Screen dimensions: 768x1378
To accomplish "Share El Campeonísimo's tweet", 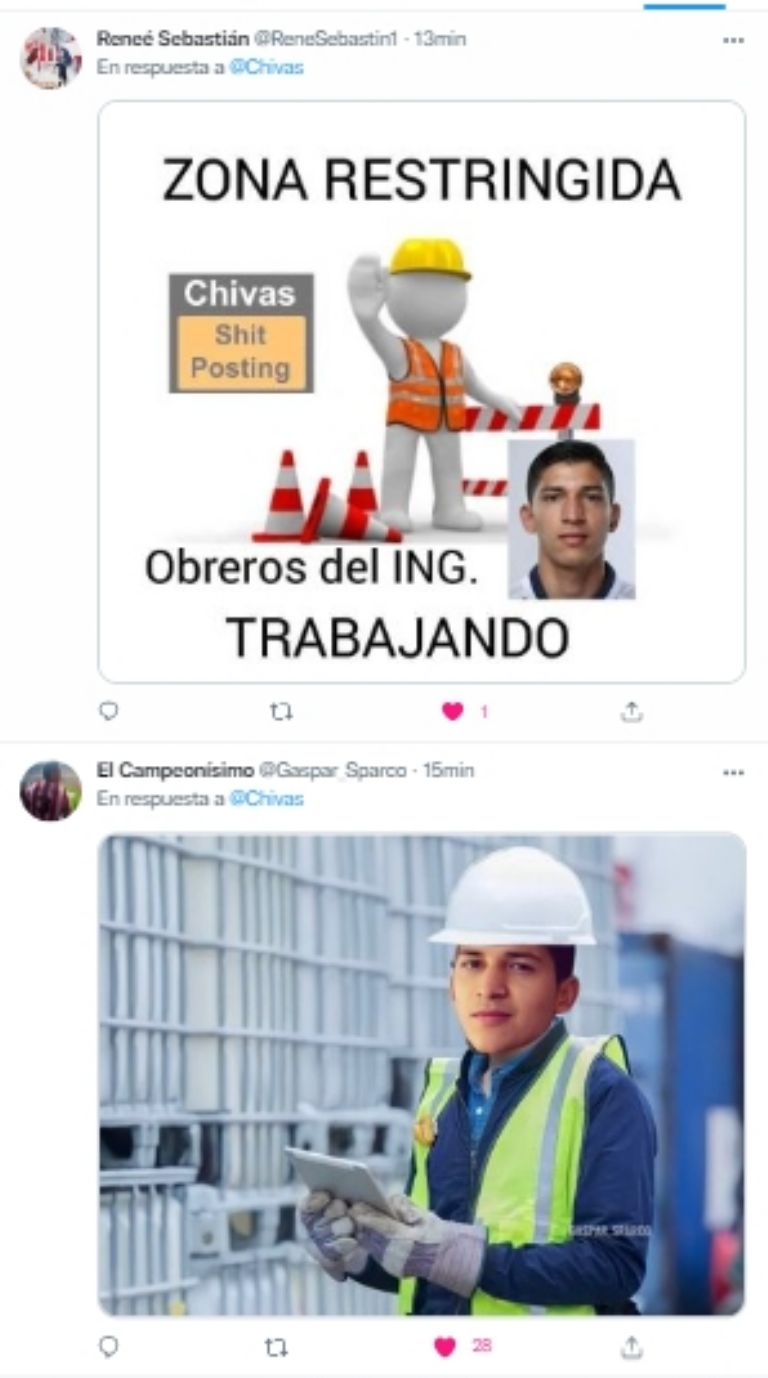I will (631, 1347).
